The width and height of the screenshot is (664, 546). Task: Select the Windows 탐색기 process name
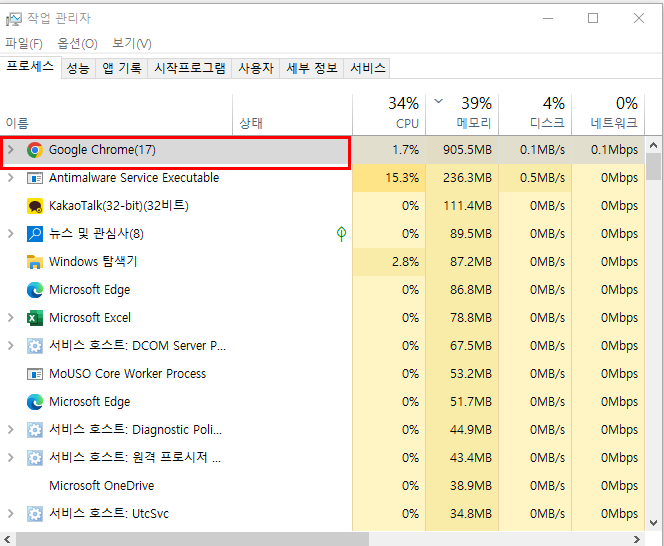coord(93,262)
